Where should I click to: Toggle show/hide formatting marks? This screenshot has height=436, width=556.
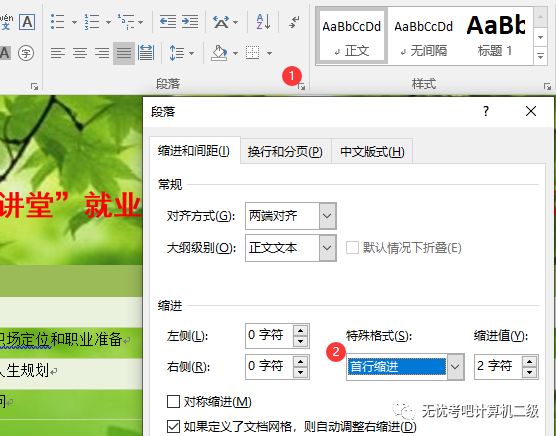pos(294,22)
